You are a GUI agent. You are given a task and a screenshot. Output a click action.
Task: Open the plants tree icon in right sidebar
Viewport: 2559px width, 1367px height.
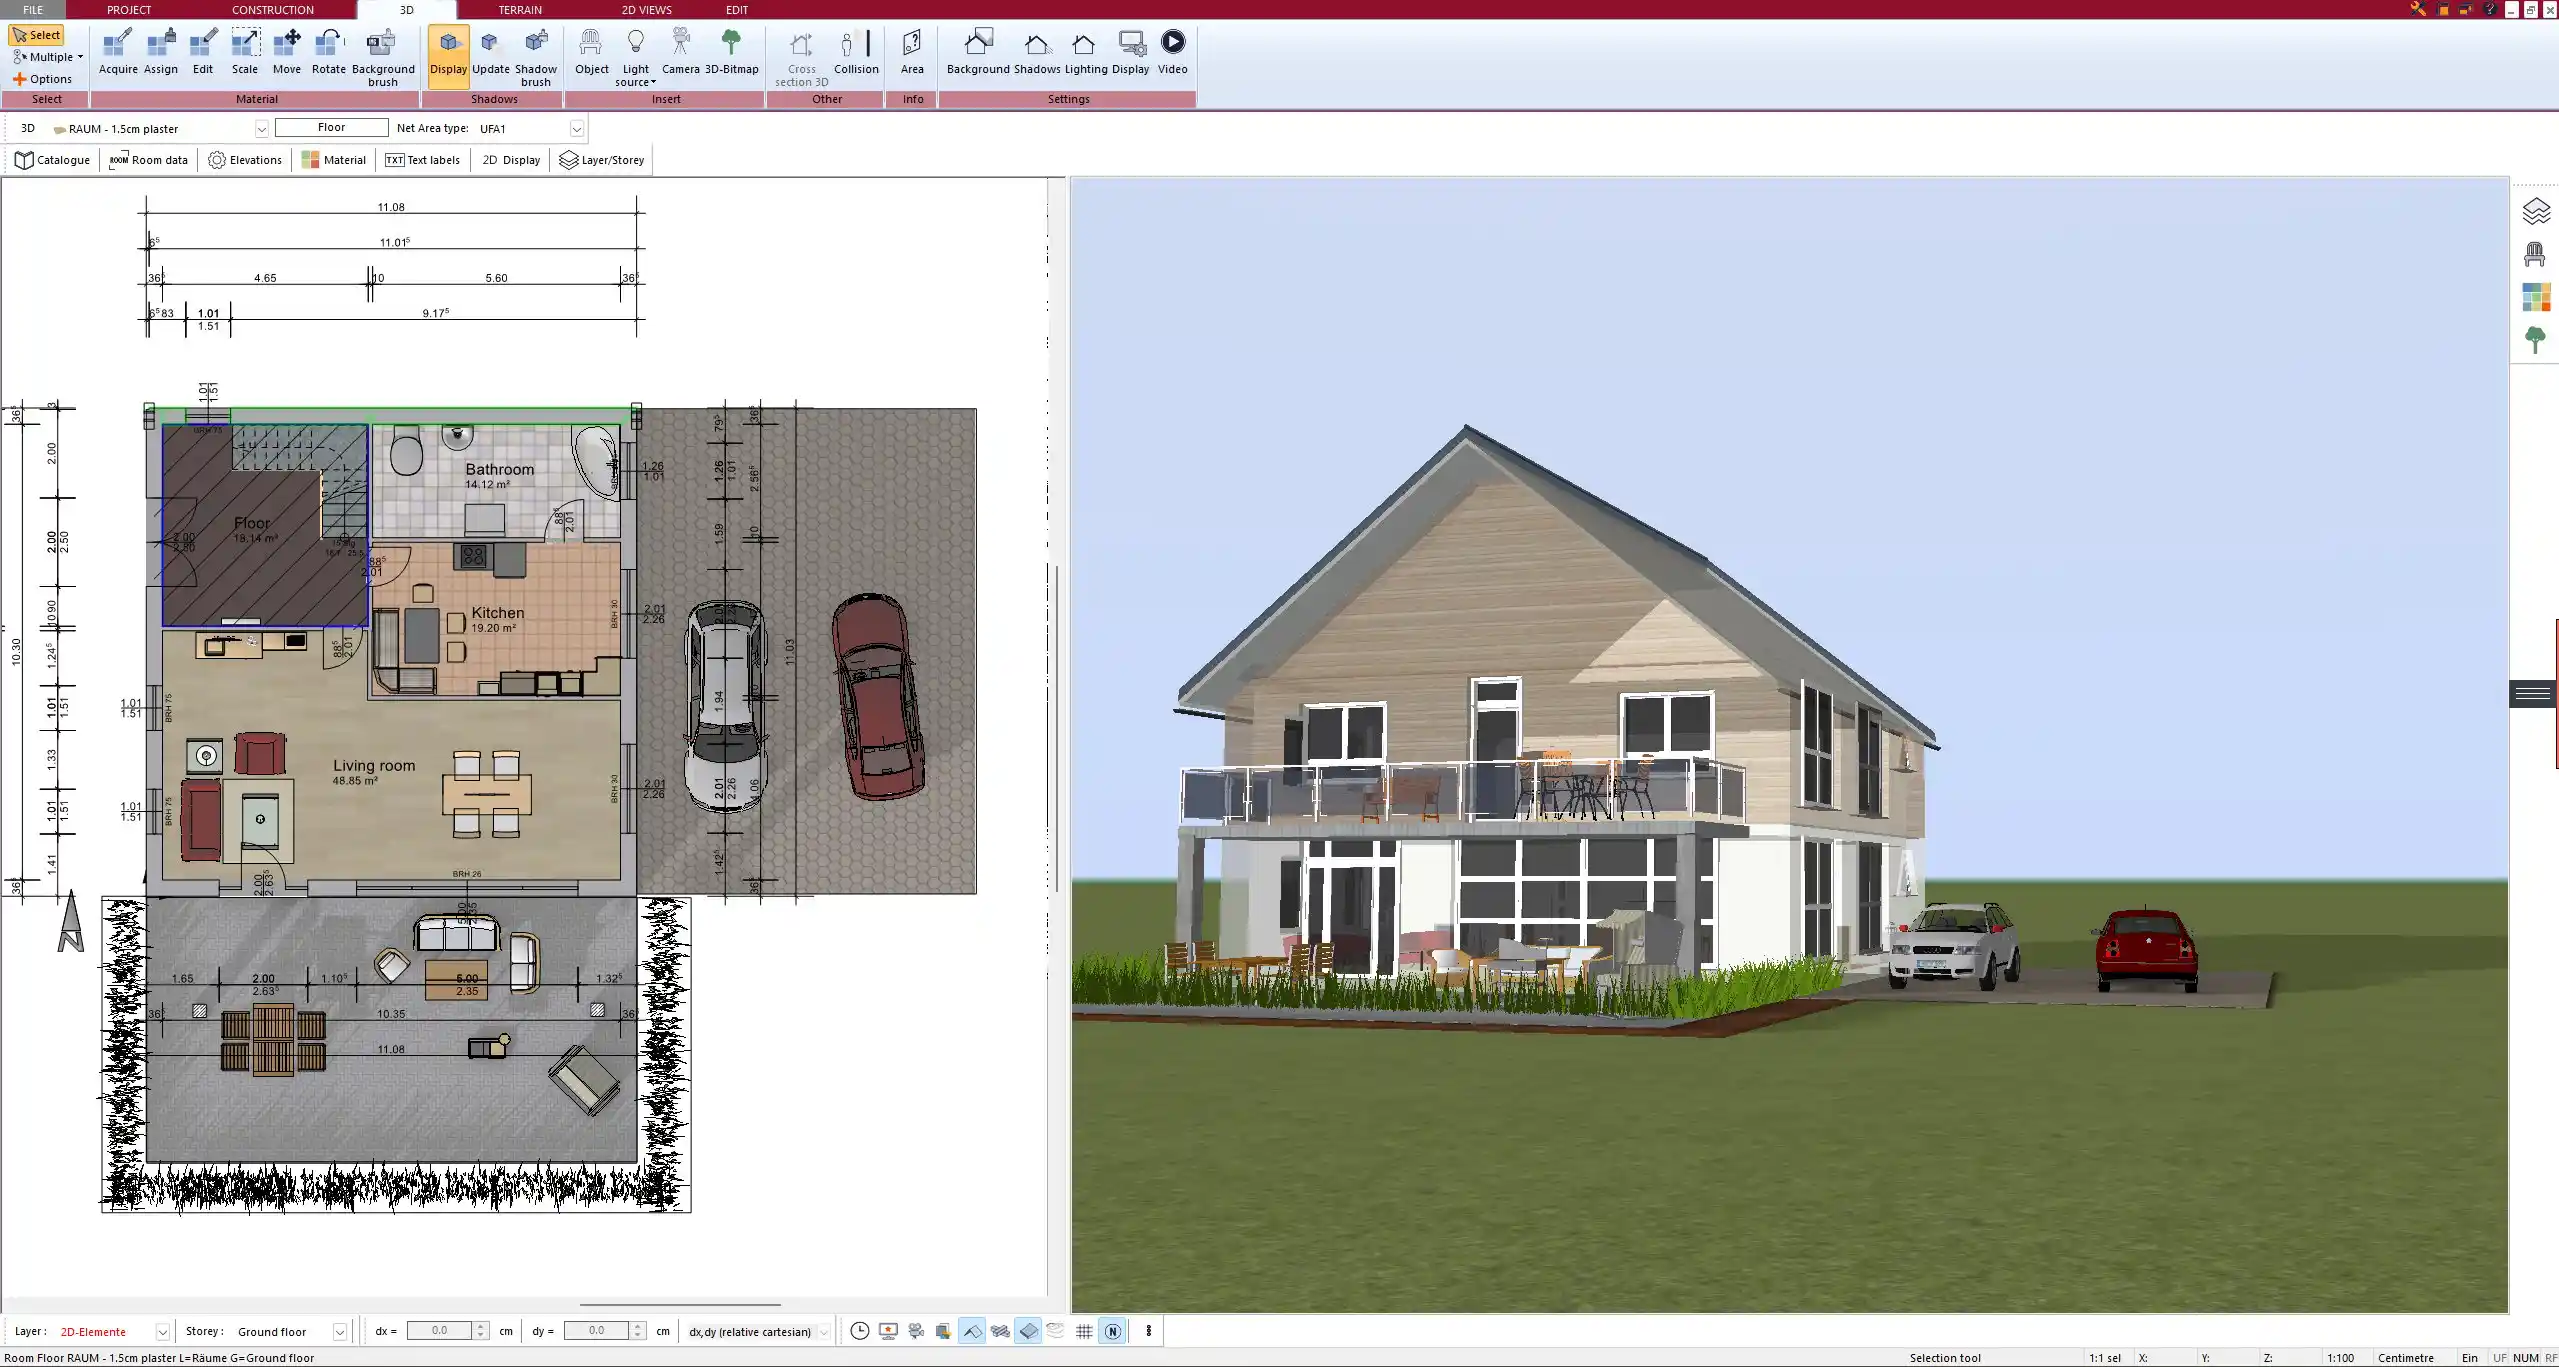click(x=2535, y=339)
